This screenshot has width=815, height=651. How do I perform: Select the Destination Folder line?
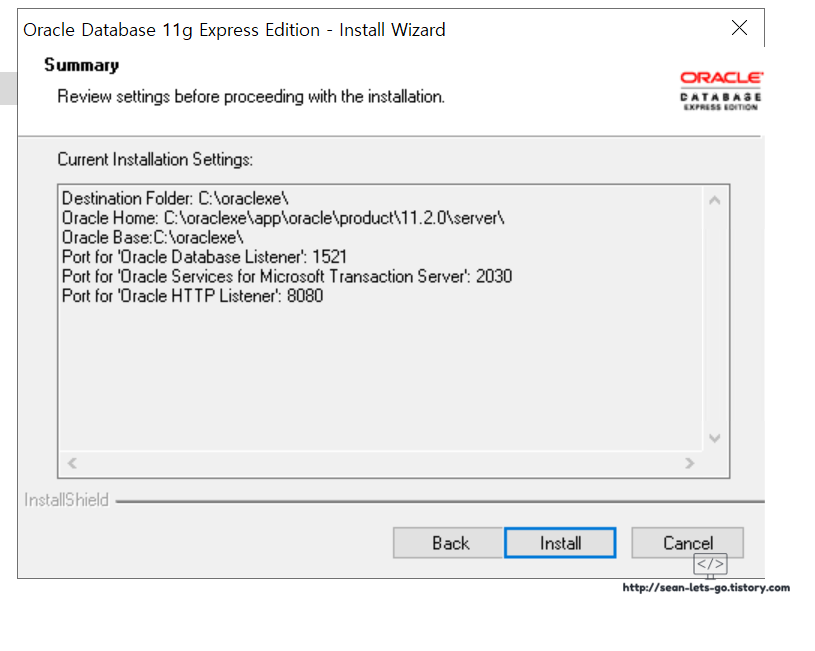(175, 198)
